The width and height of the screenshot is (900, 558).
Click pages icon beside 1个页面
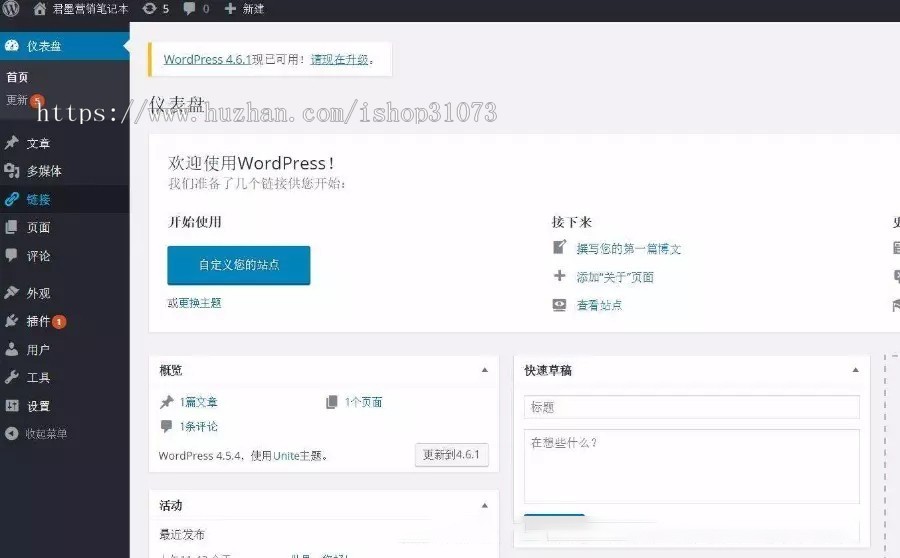(x=332, y=402)
